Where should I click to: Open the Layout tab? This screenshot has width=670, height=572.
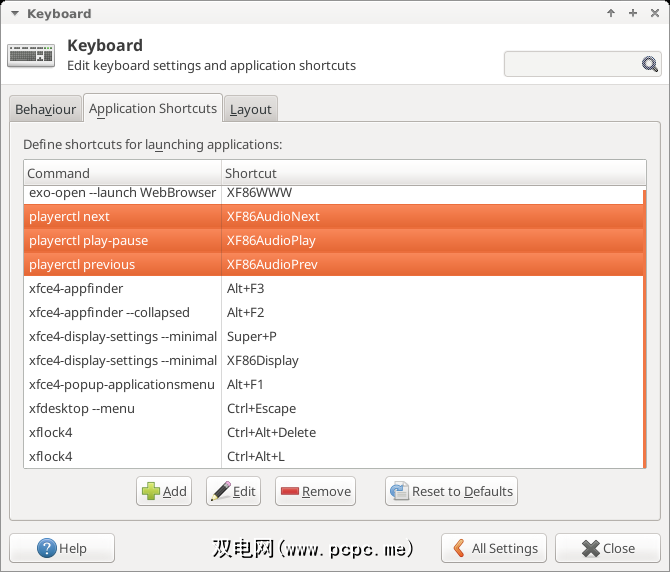250,109
